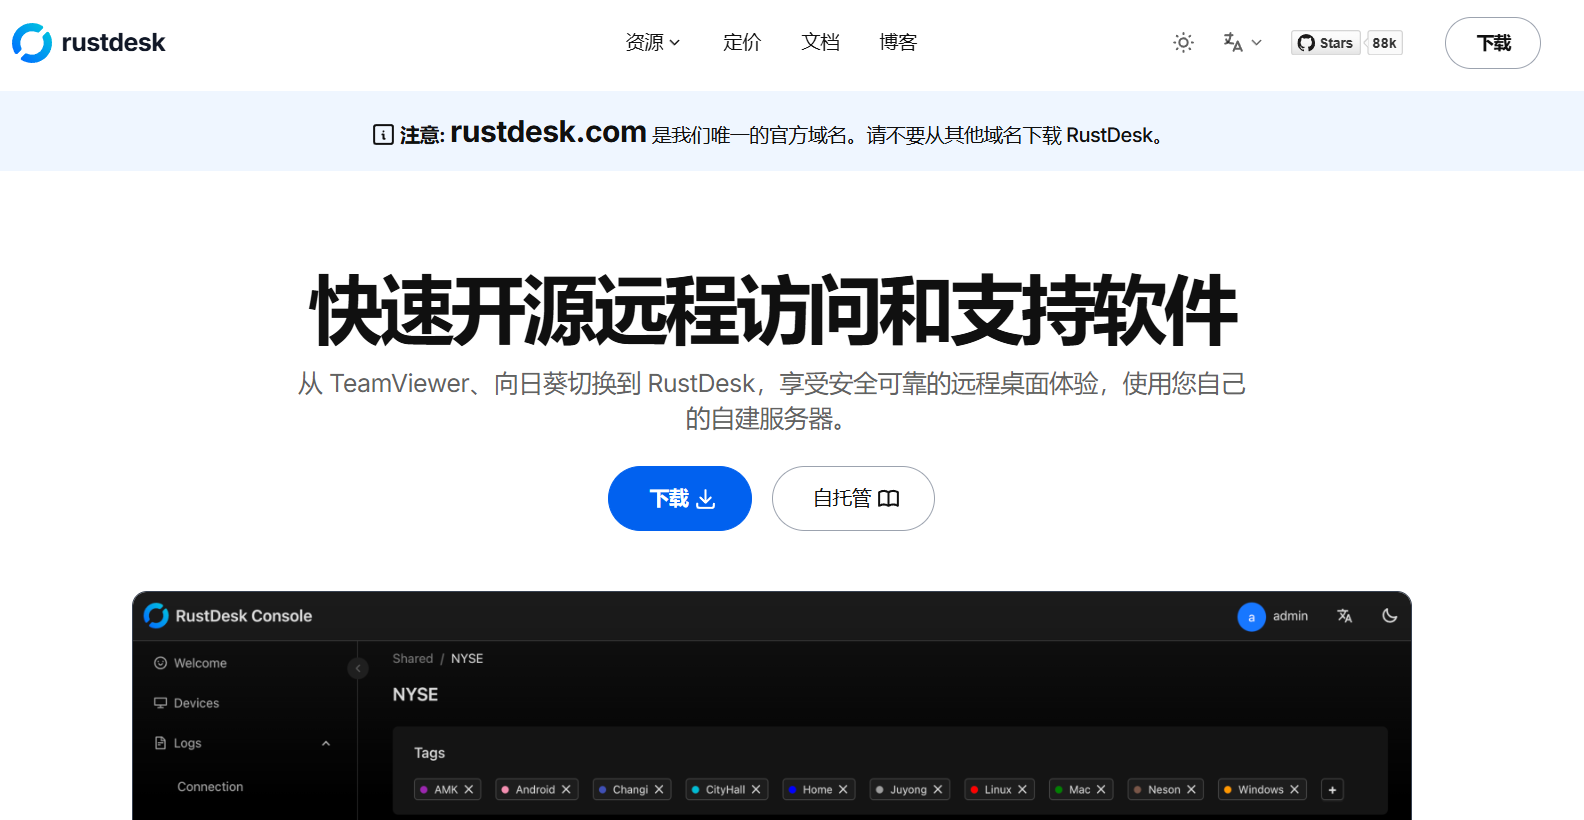The width and height of the screenshot is (1584, 820).
Task: Remove the Mac tag
Action: pyautogui.click(x=1101, y=790)
